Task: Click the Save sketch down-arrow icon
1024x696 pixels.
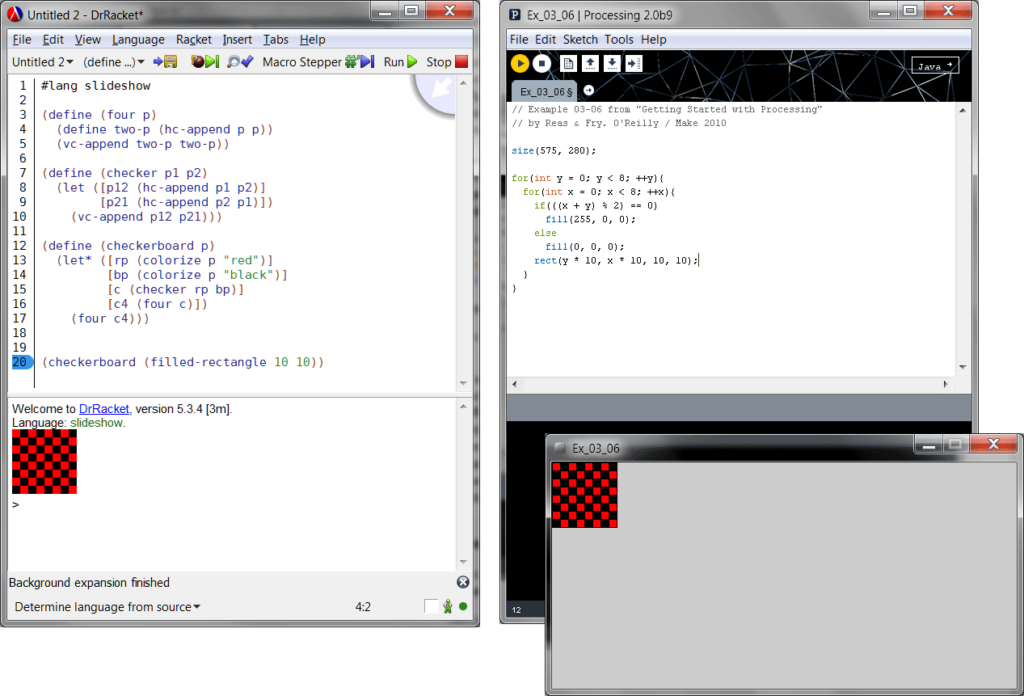Action: [612, 64]
